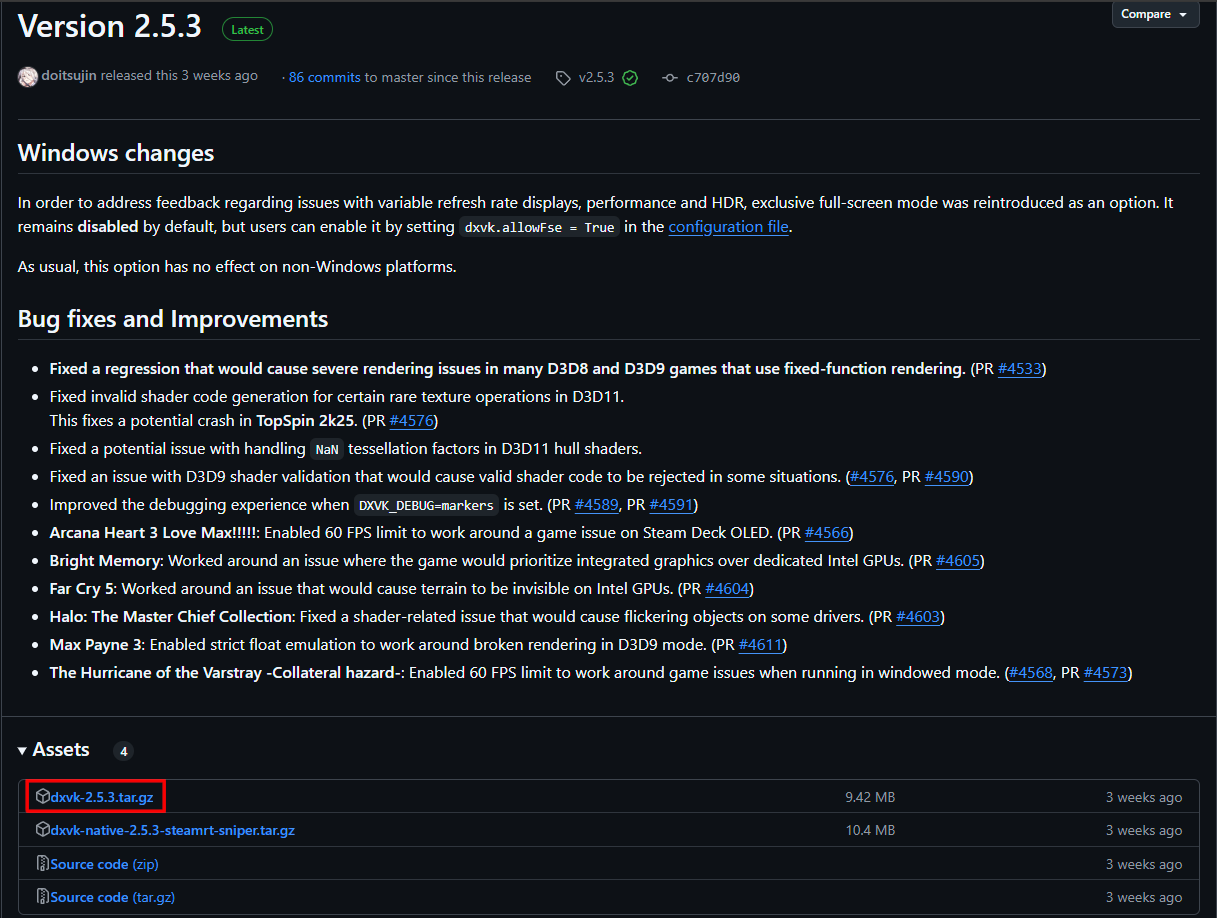Open commit c707d90

713,78
